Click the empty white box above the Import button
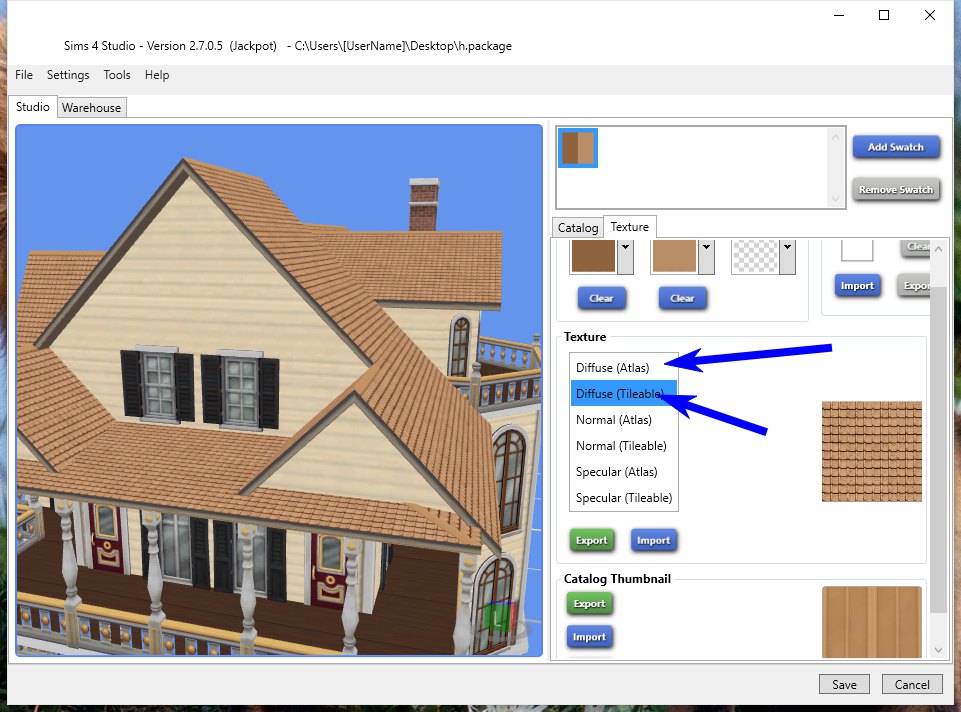Image resolution: width=961 pixels, height=712 pixels. [x=857, y=251]
